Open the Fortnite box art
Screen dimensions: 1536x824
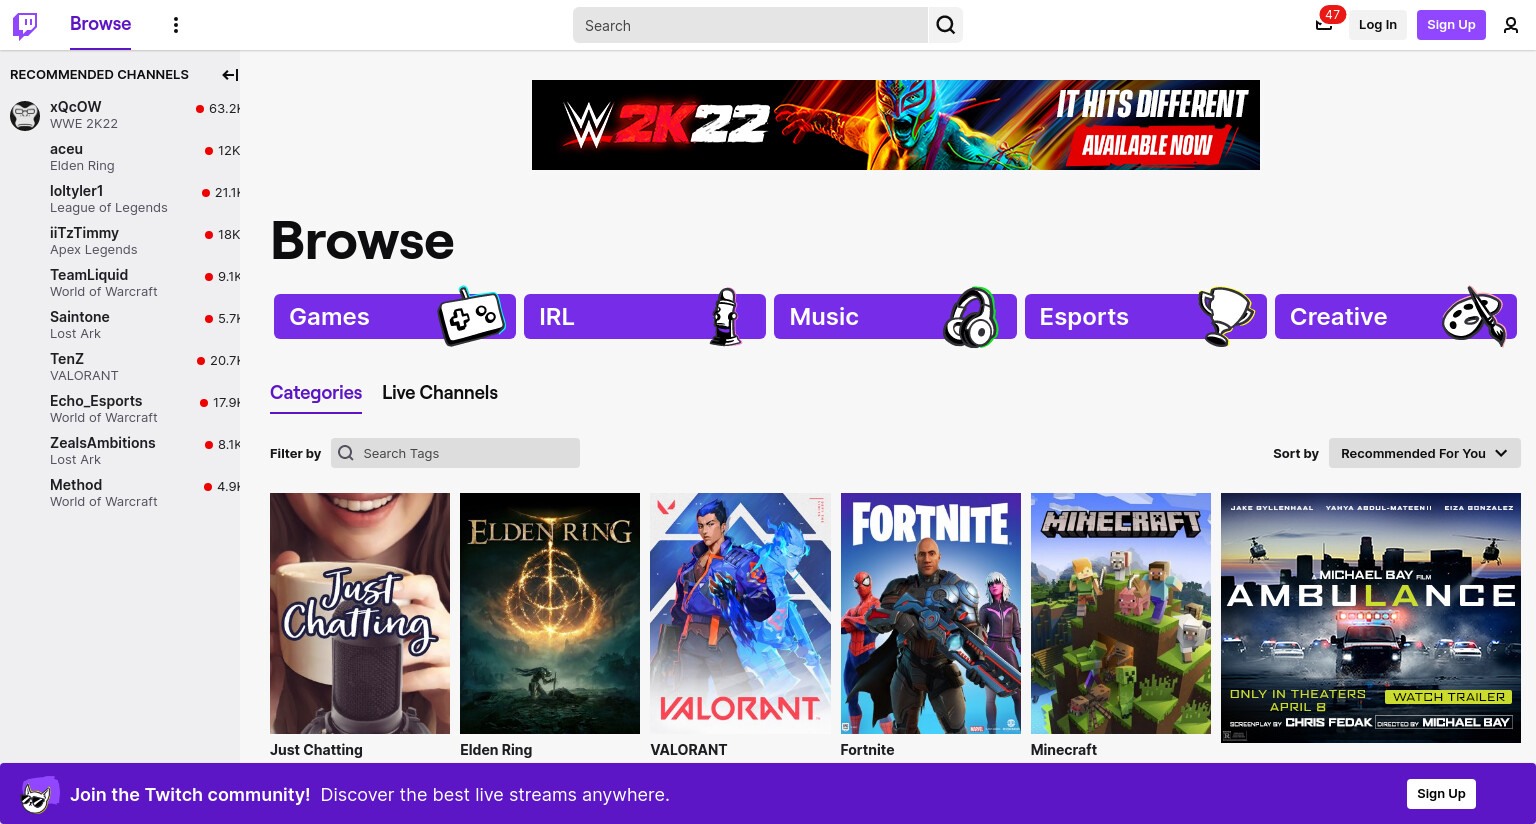[x=931, y=613]
